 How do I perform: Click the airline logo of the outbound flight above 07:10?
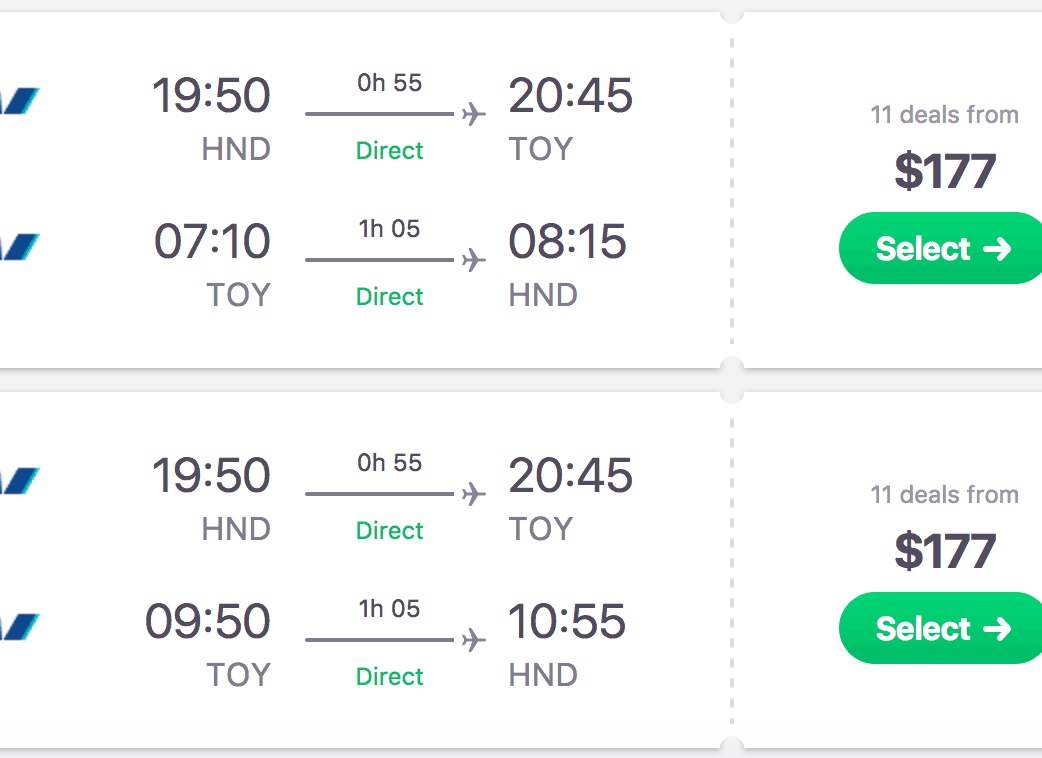coord(20,100)
